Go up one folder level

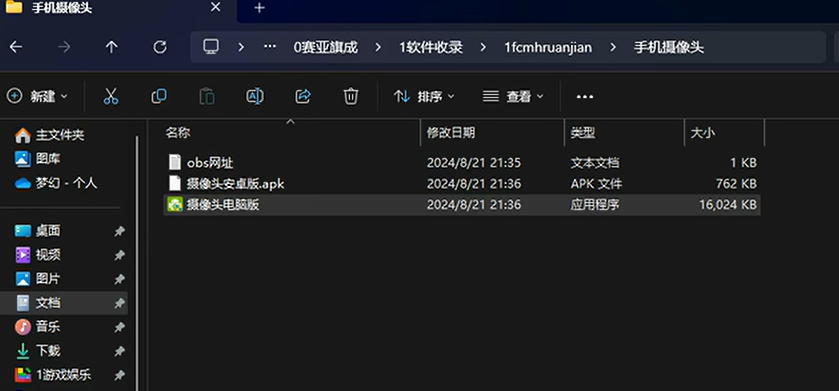[111, 48]
